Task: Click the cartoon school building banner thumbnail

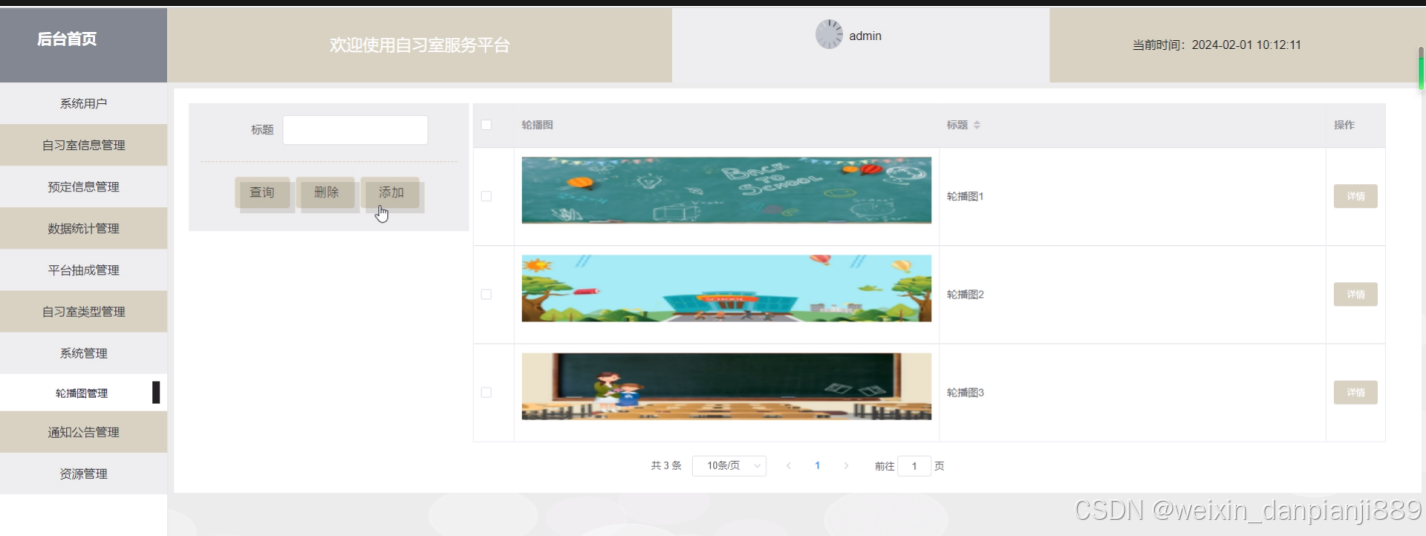Action: point(726,288)
